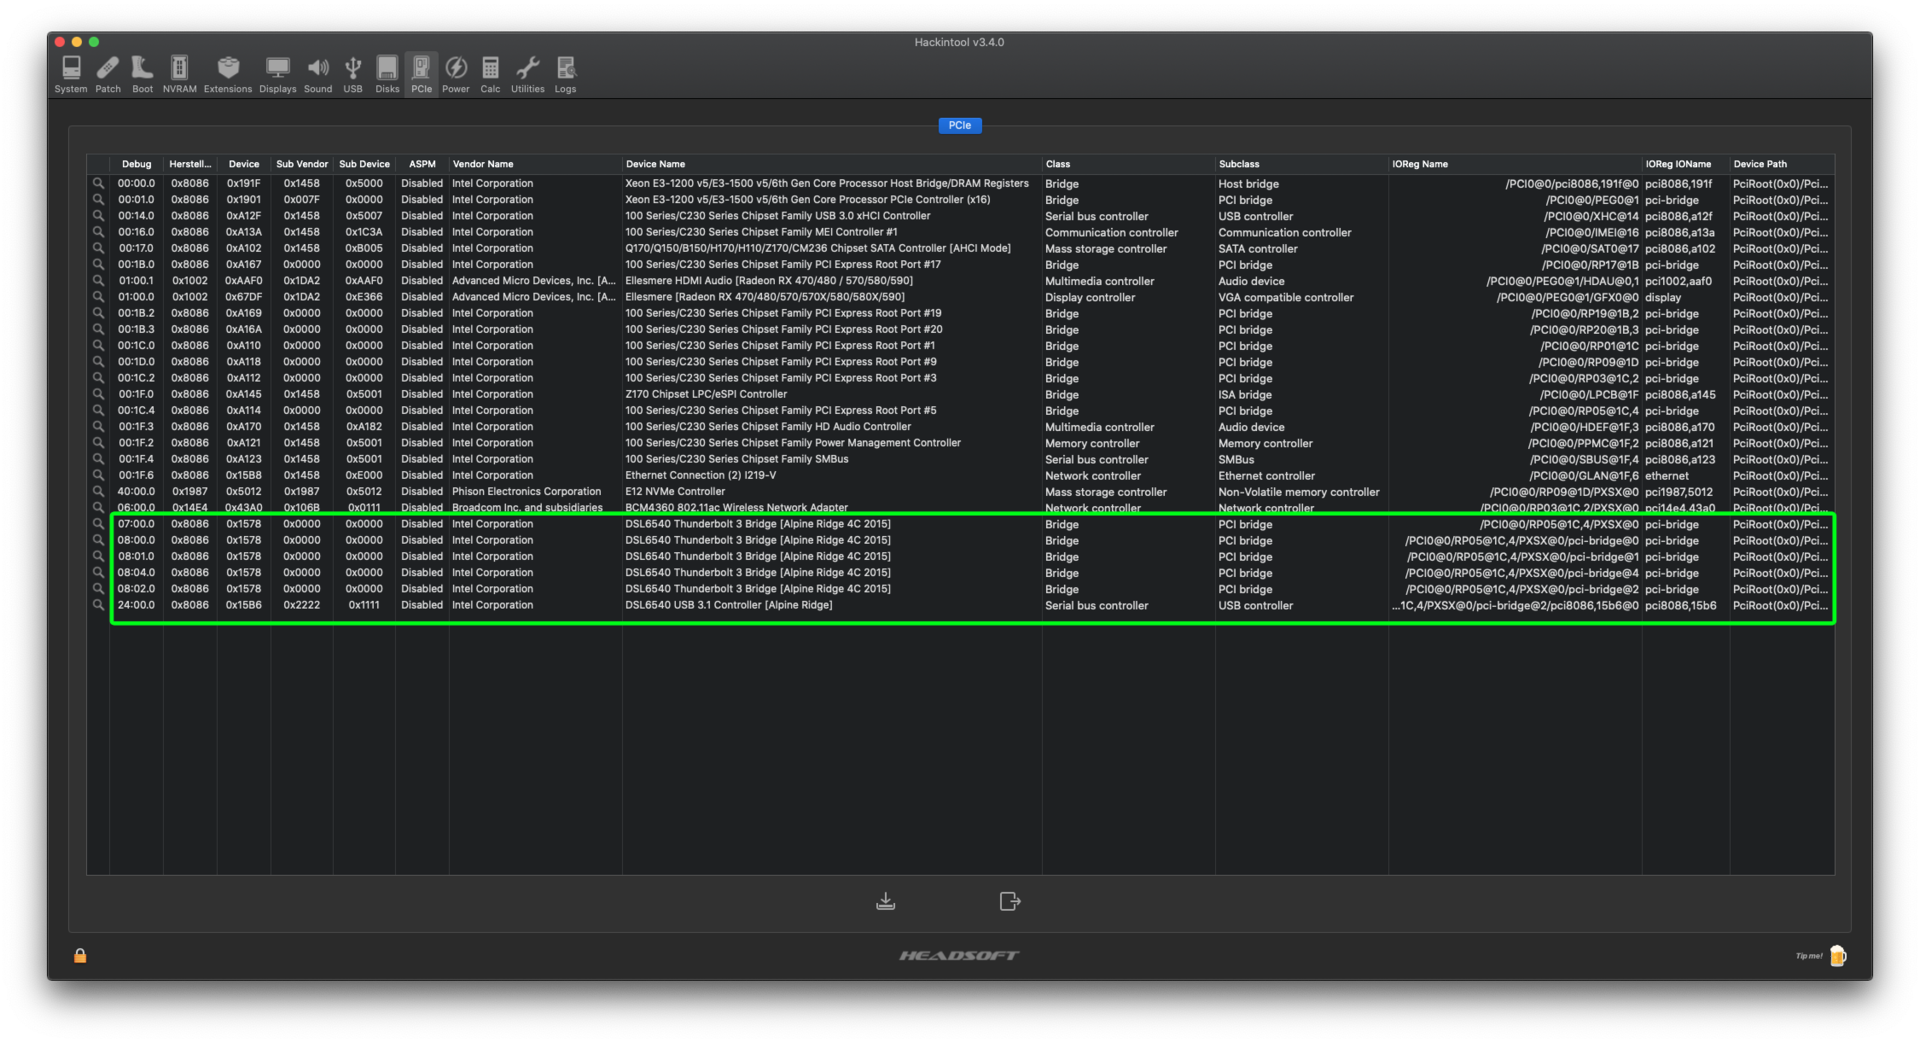Click the Tip me beer icon
Screen dimensions: 1920x1043
[1837, 956]
